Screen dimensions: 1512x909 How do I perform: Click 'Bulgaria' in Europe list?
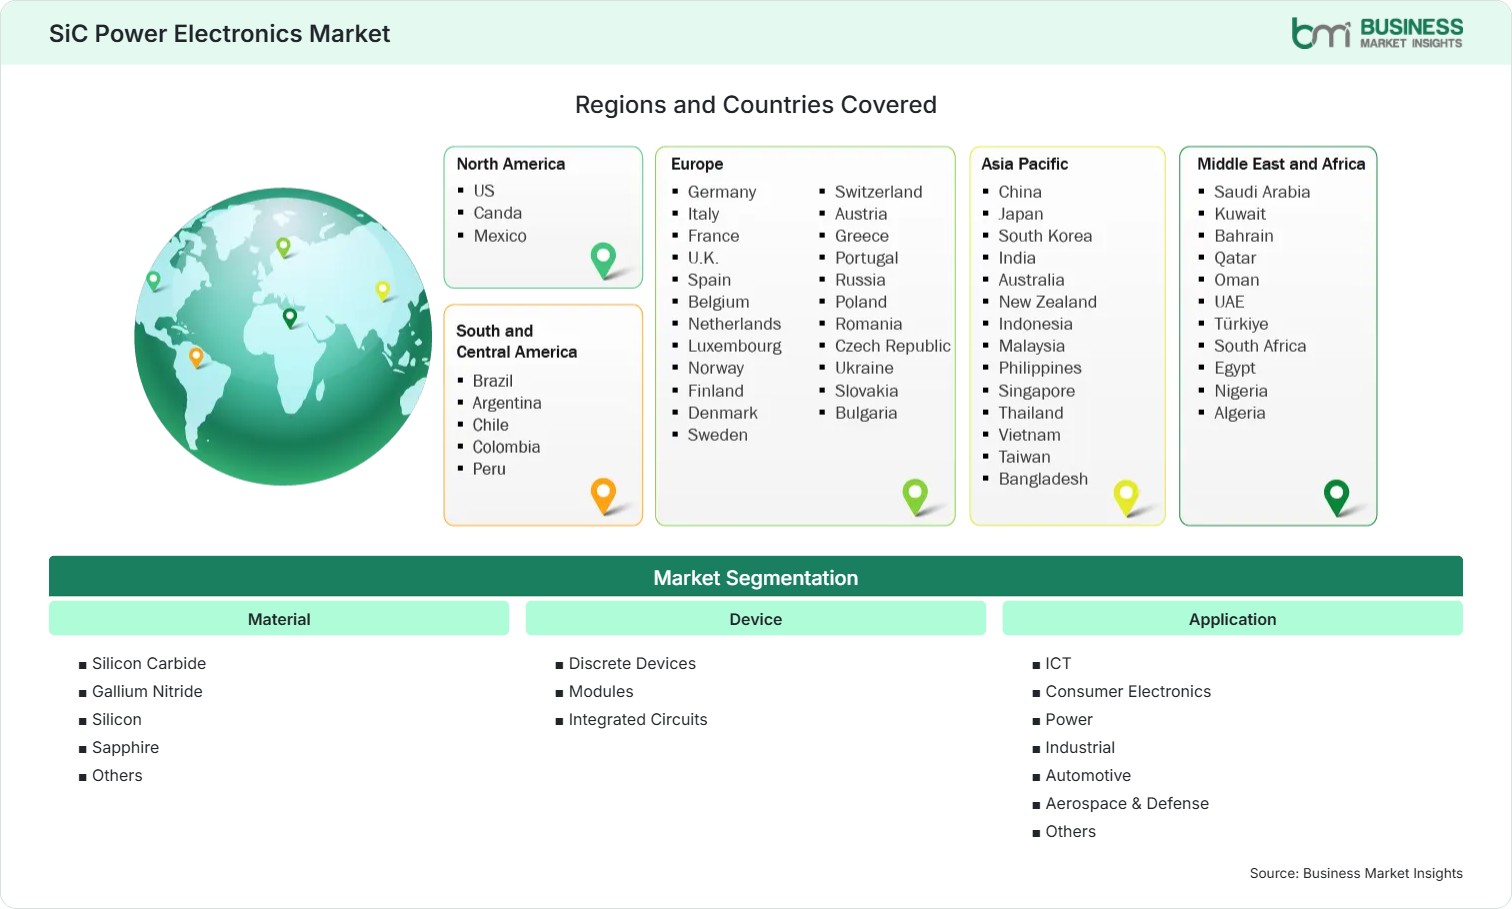pos(866,413)
